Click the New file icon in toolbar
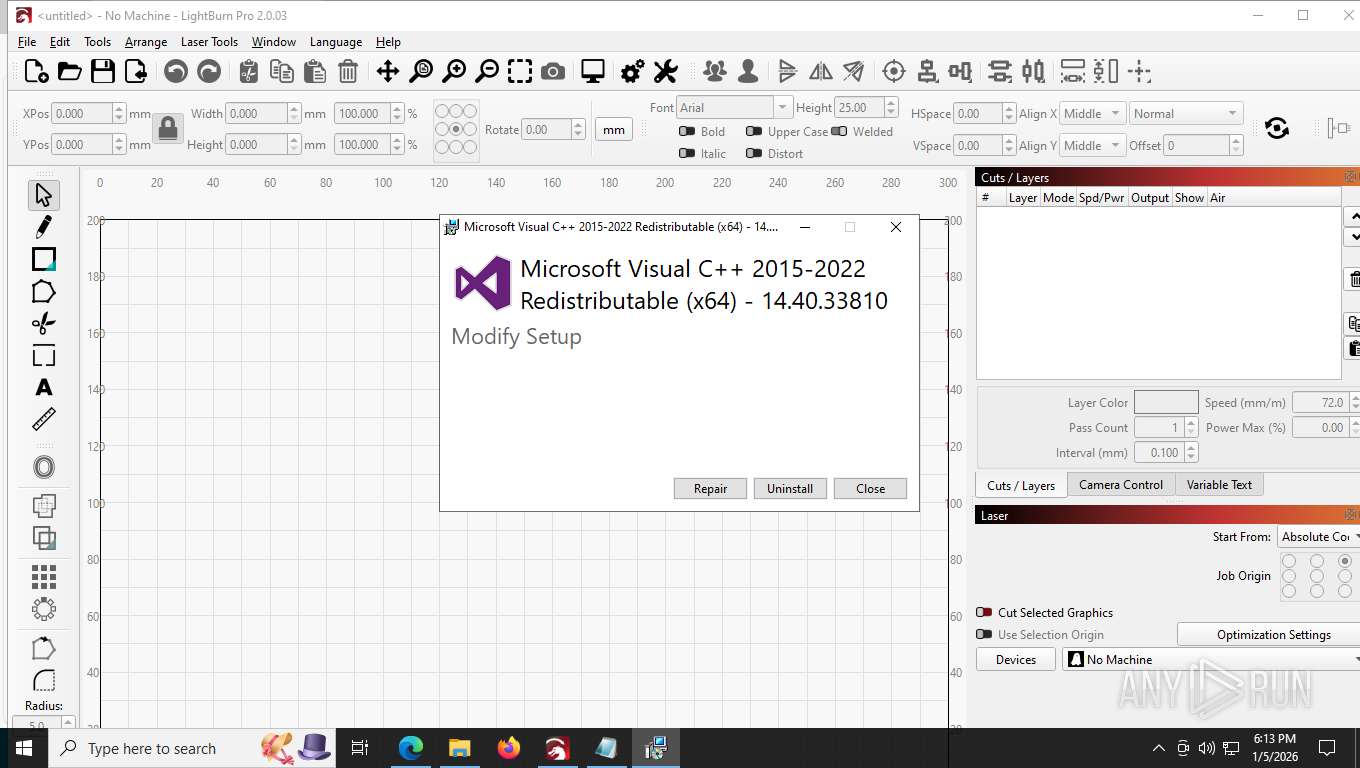The width and height of the screenshot is (1360, 768). 36,71
